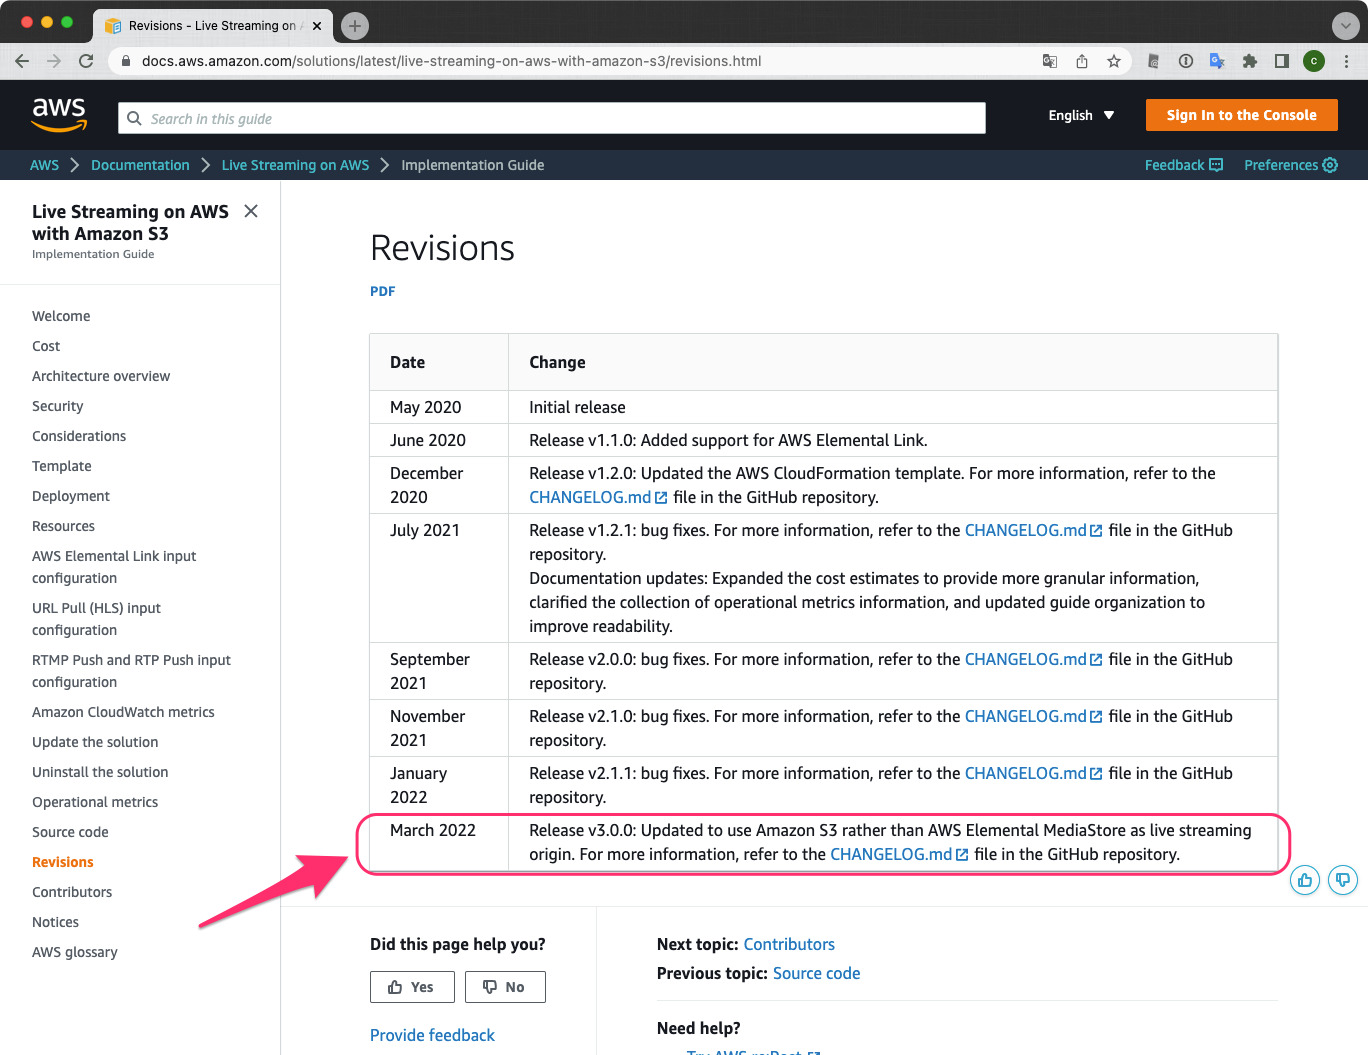This screenshot has width=1368, height=1055.
Task: Download the PDF version link
Action: 382,291
